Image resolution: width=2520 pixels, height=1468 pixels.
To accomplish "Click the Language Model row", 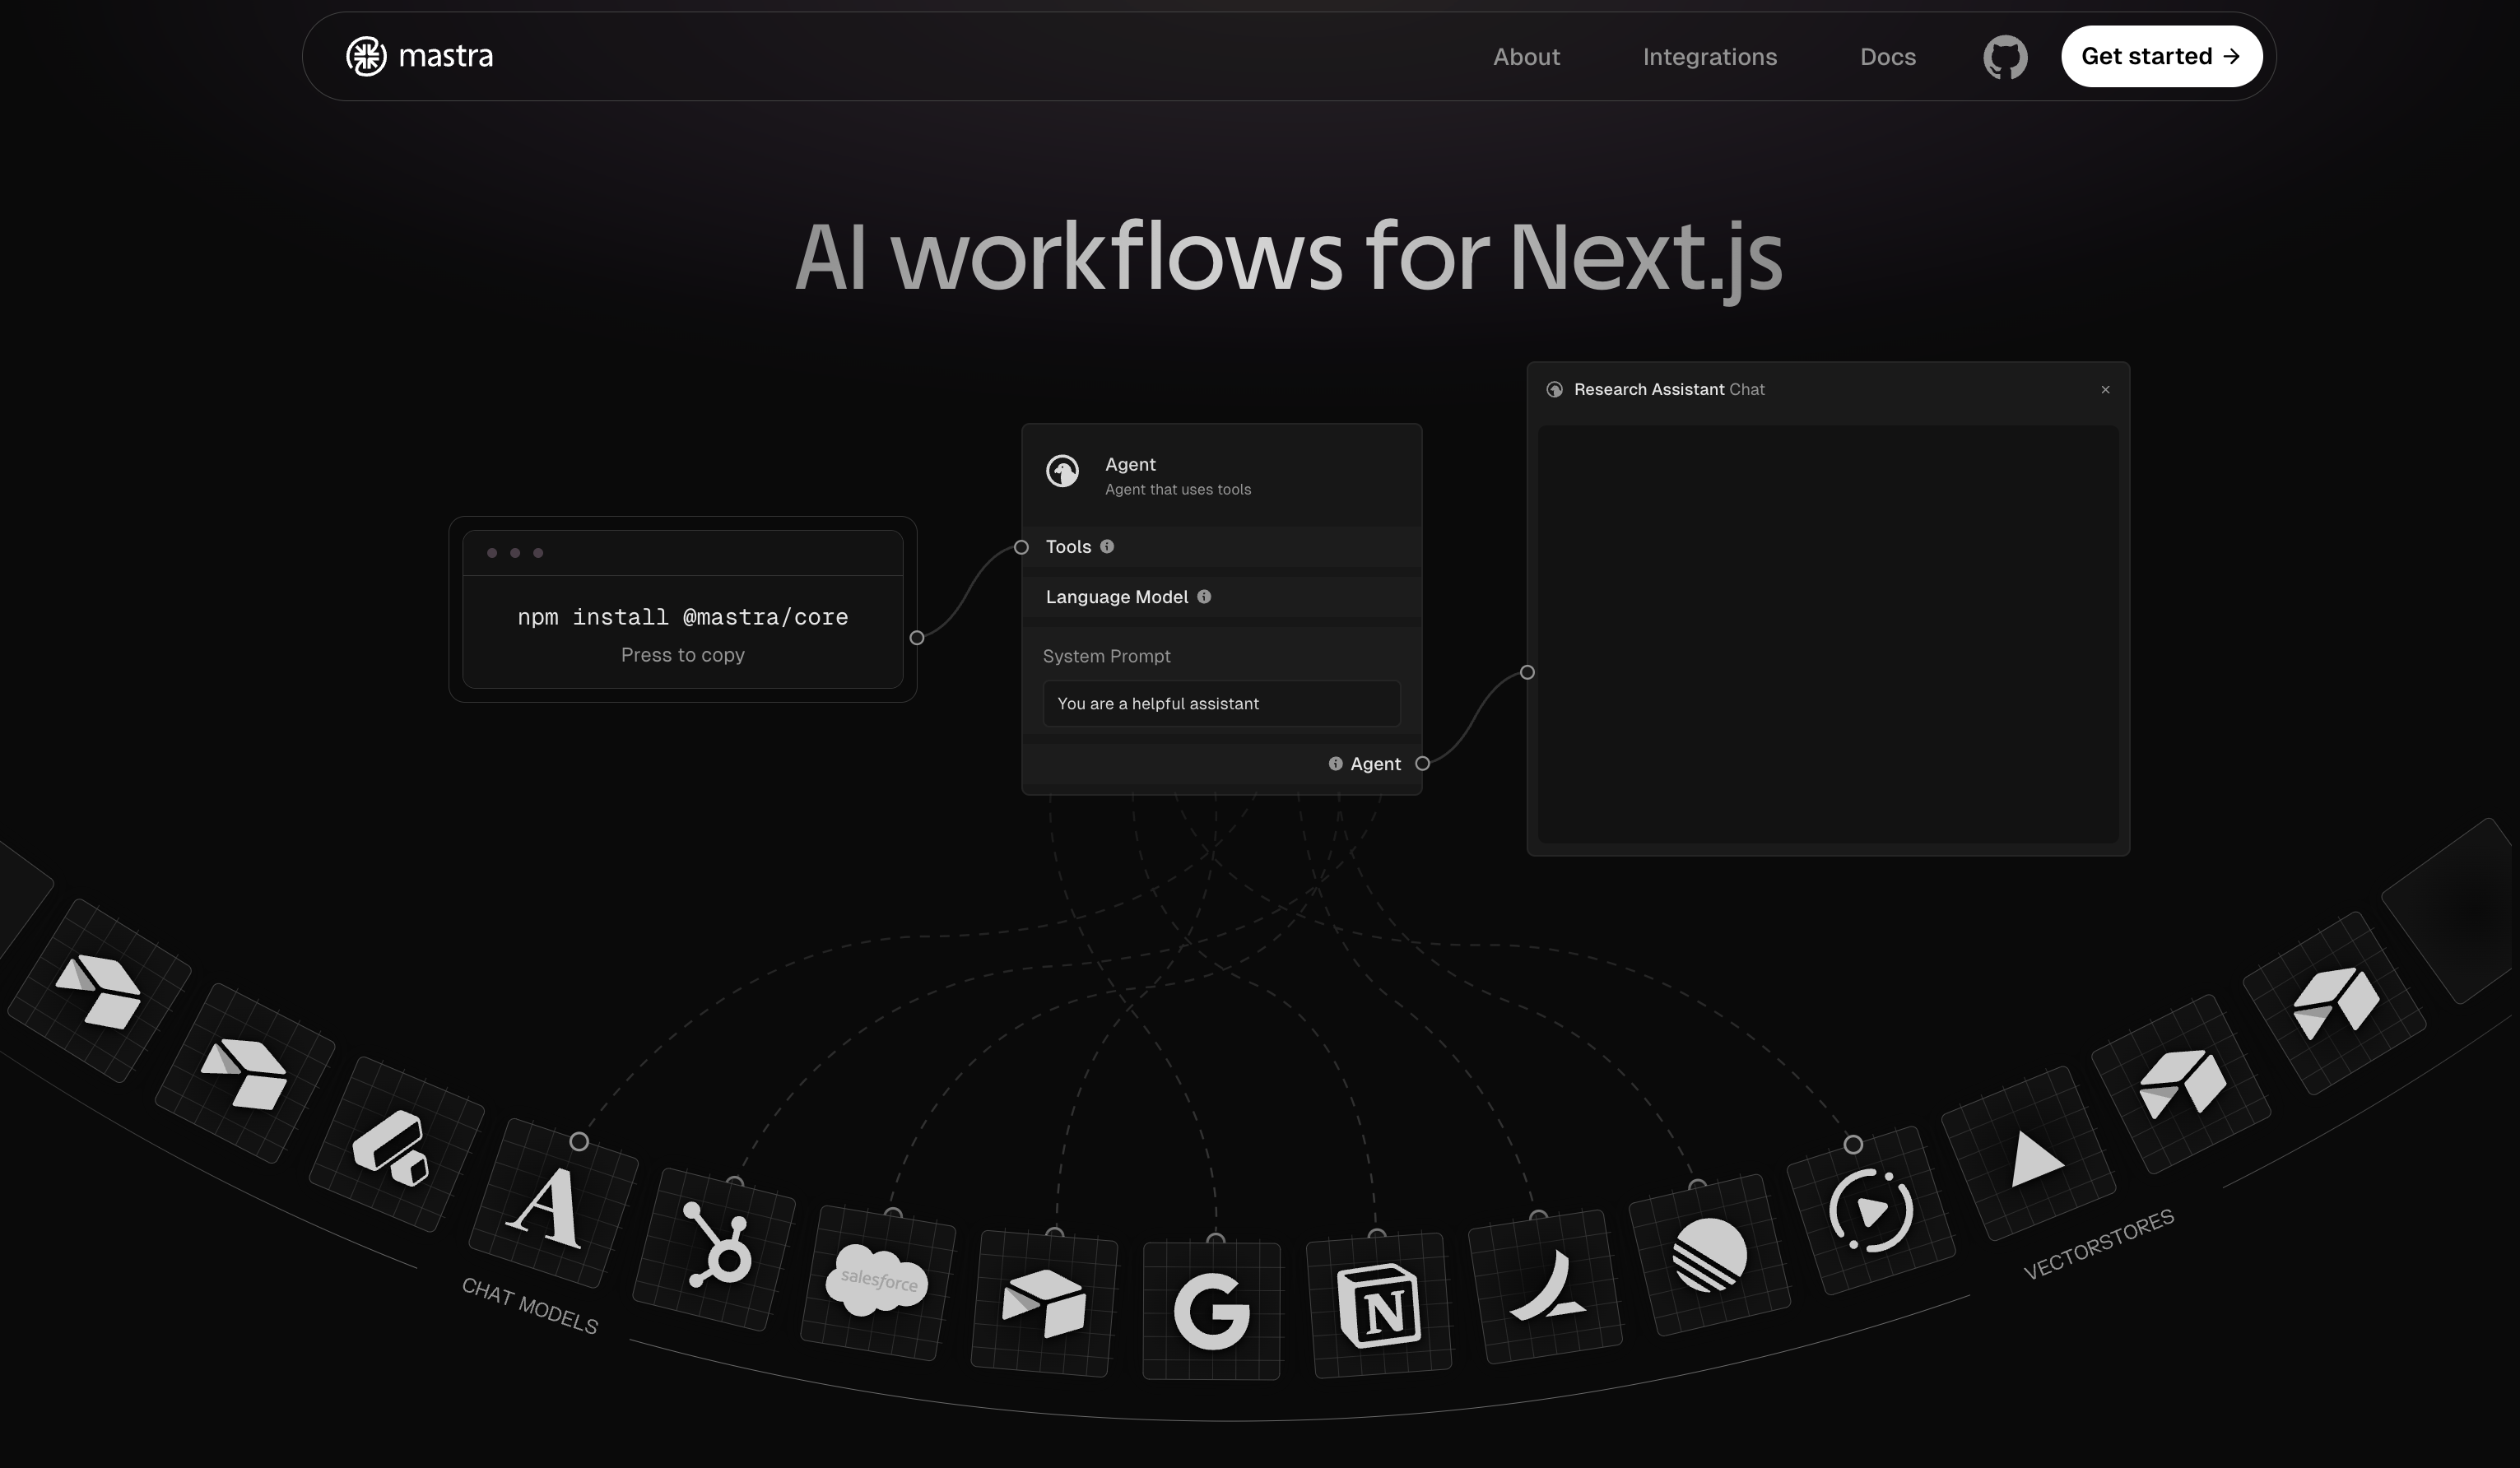I will pos(1221,597).
